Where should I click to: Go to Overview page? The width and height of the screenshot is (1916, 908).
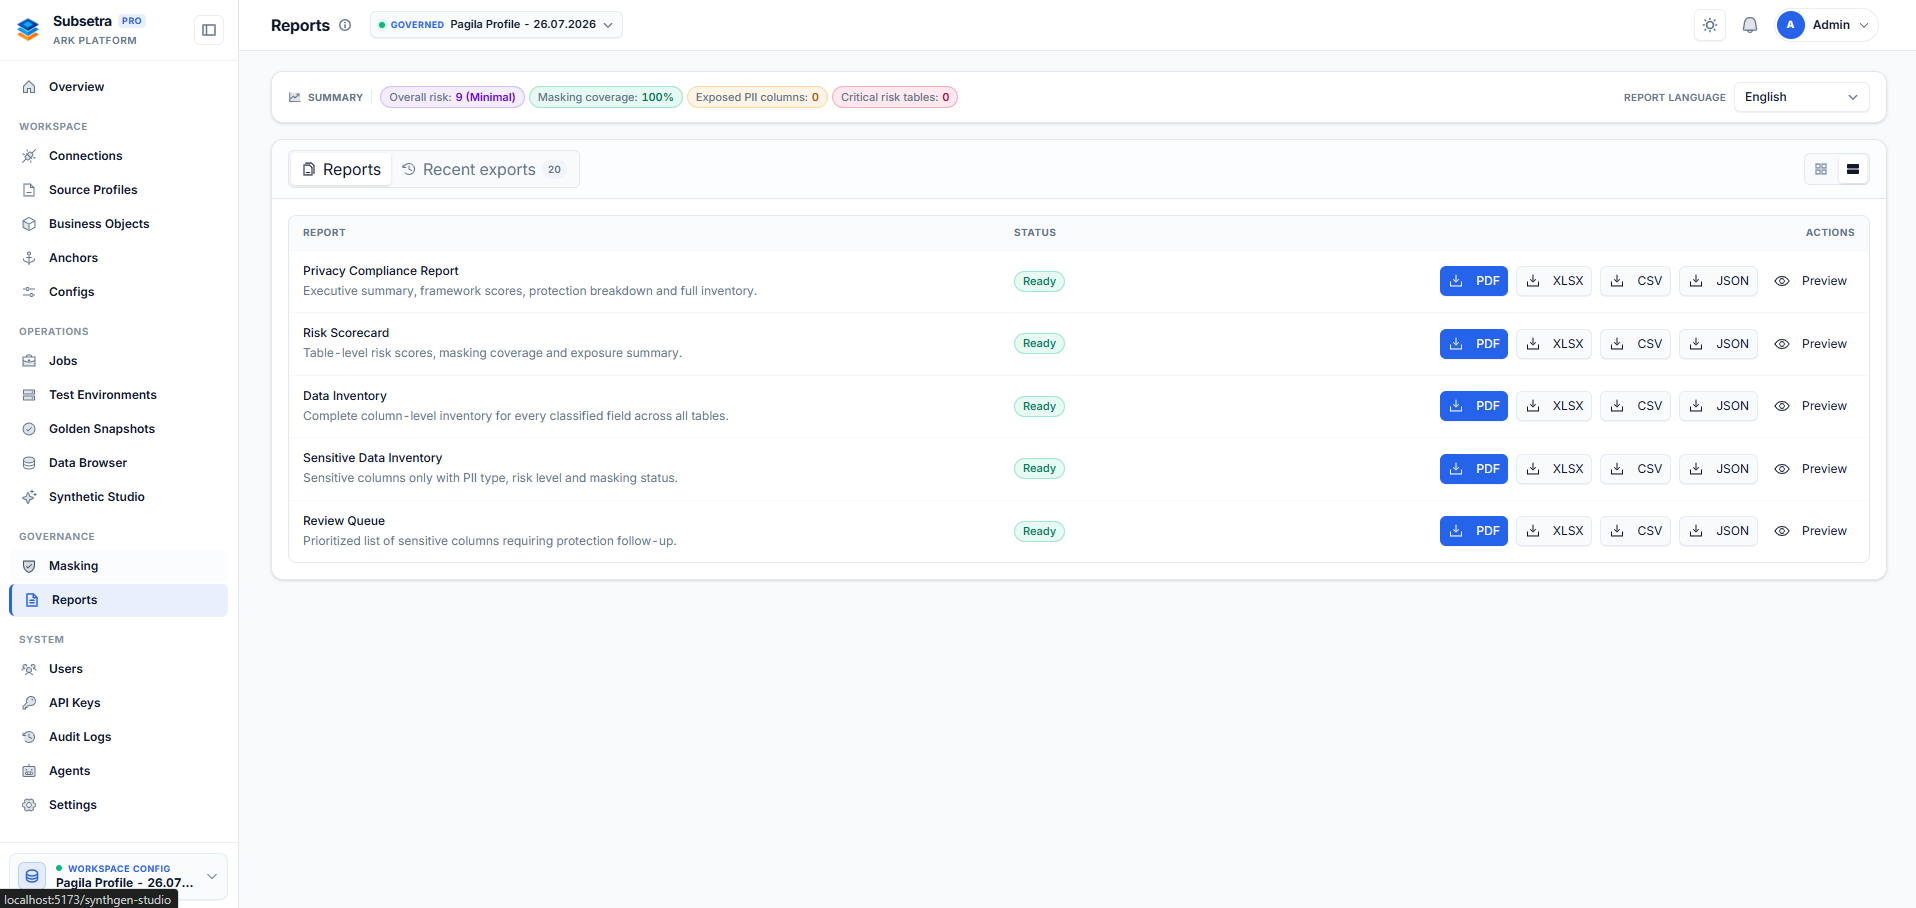(x=119, y=87)
